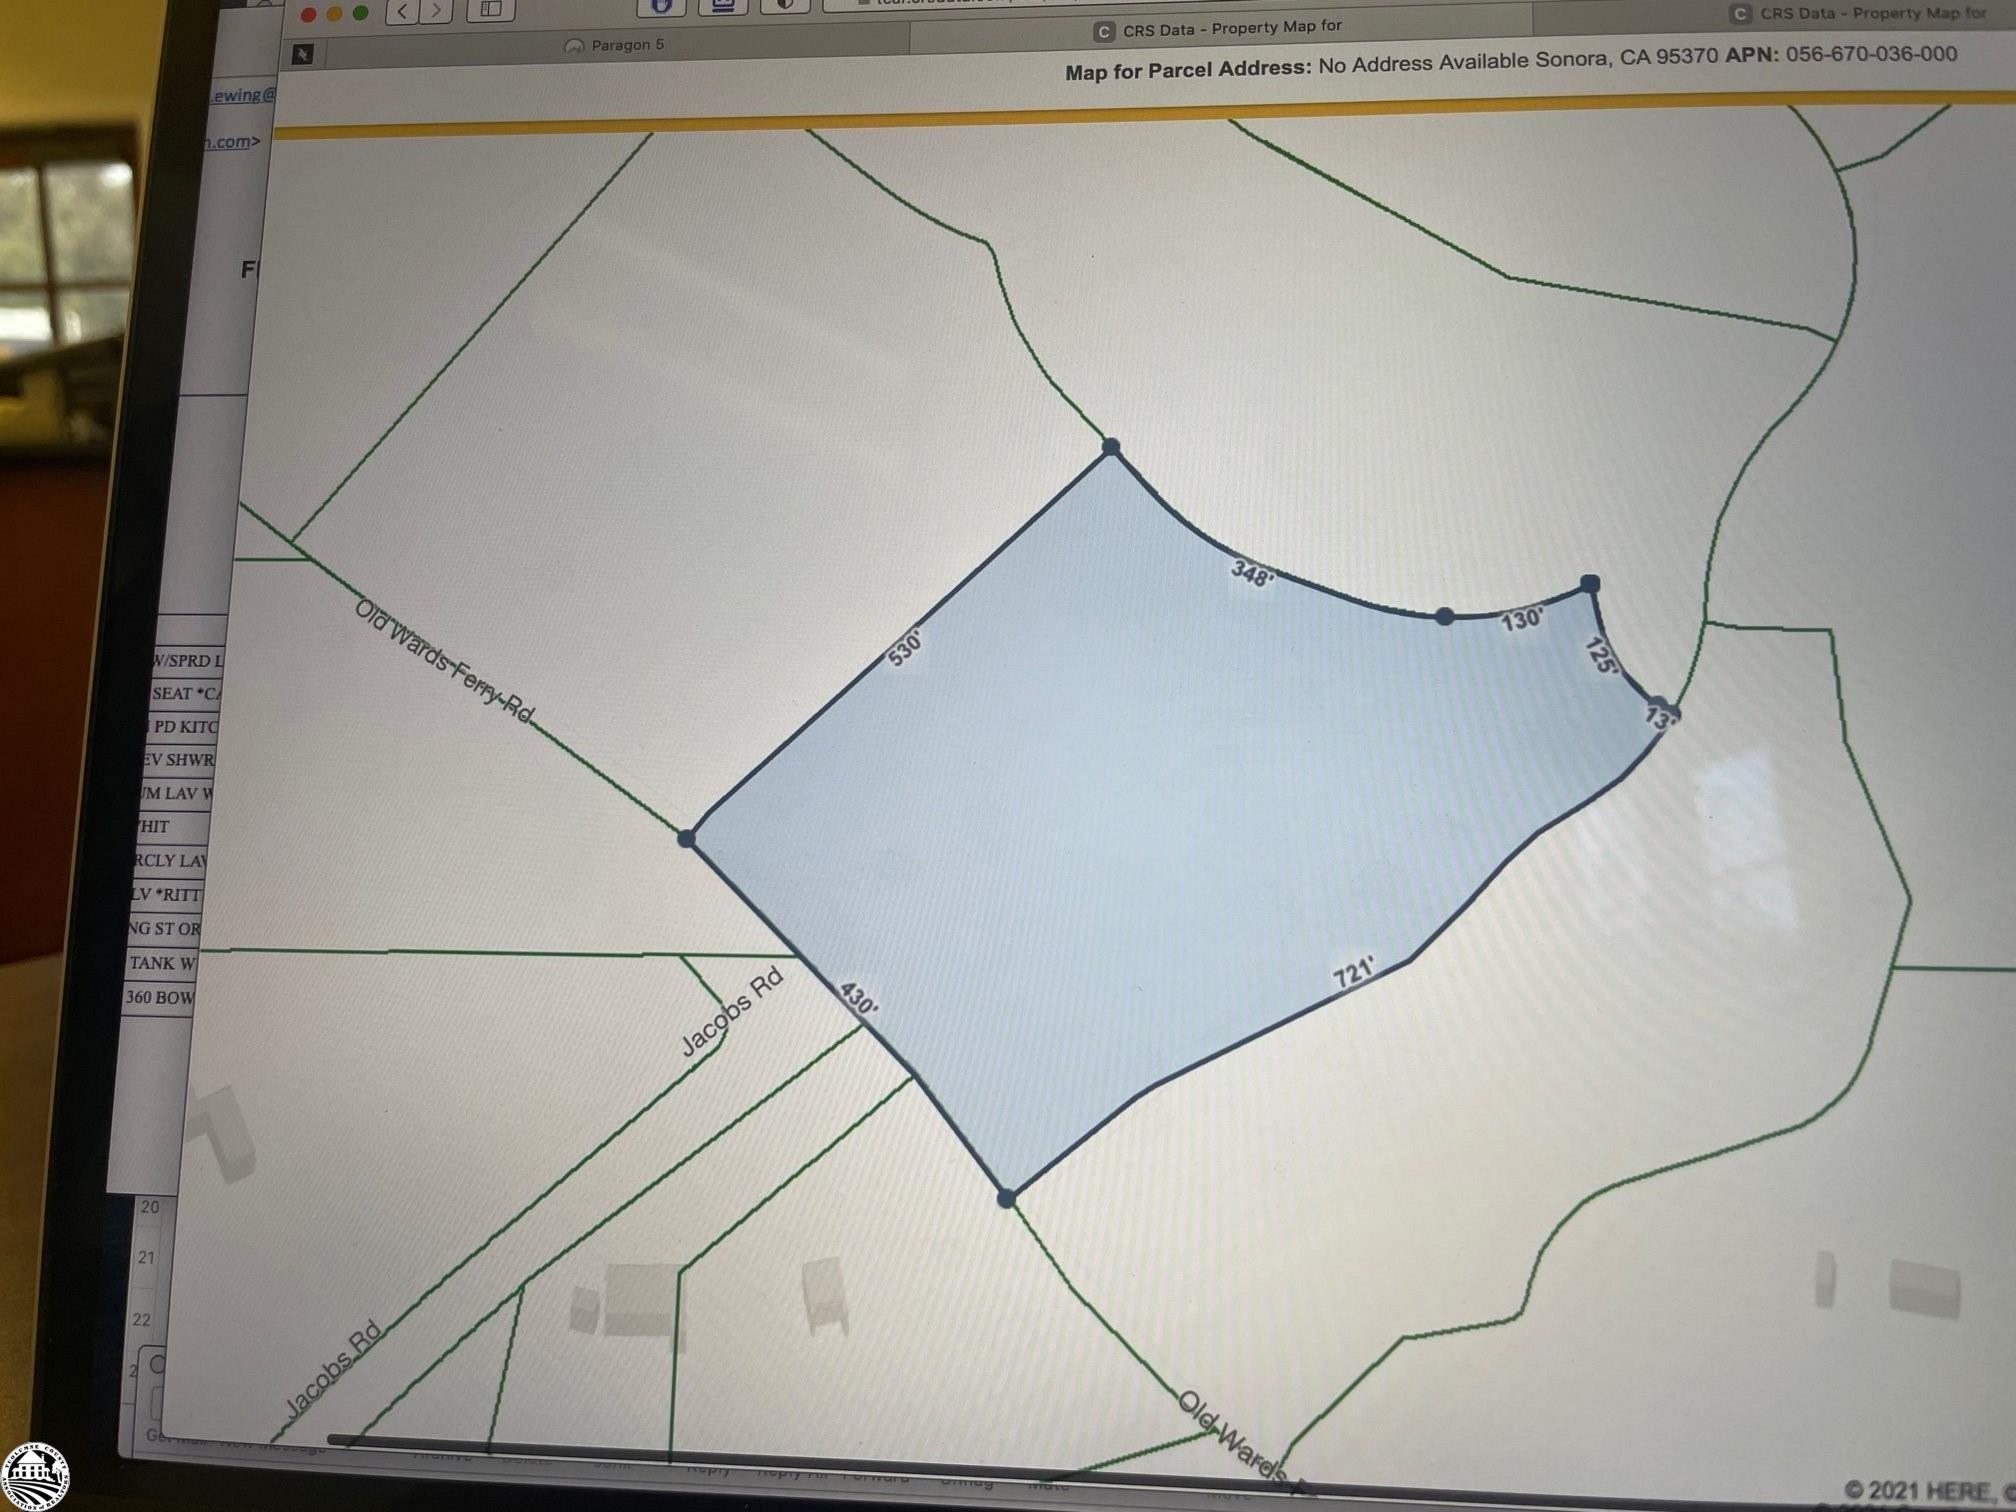Click the Jacobs Rd label near the bottom-left corner
The width and height of the screenshot is (2016, 1512).
(333, 1369)
